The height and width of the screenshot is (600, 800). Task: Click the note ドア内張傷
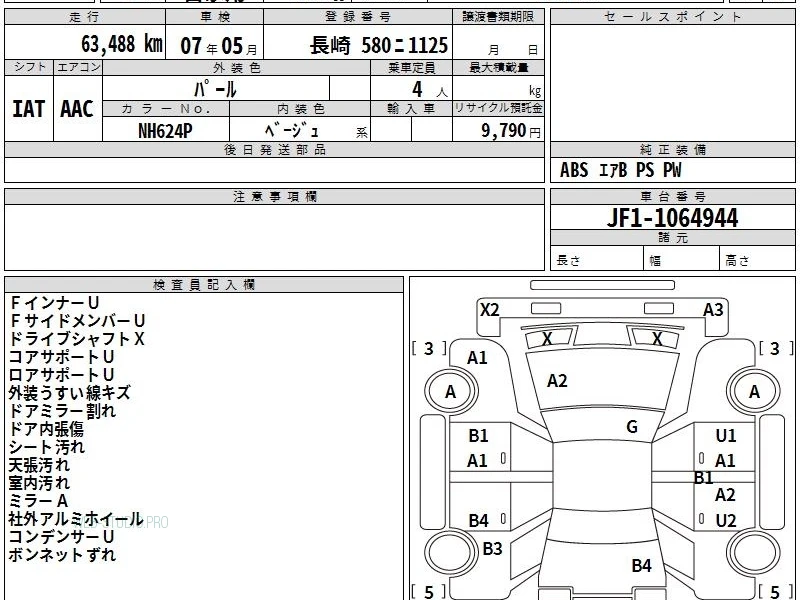click(x=46, y=429)
